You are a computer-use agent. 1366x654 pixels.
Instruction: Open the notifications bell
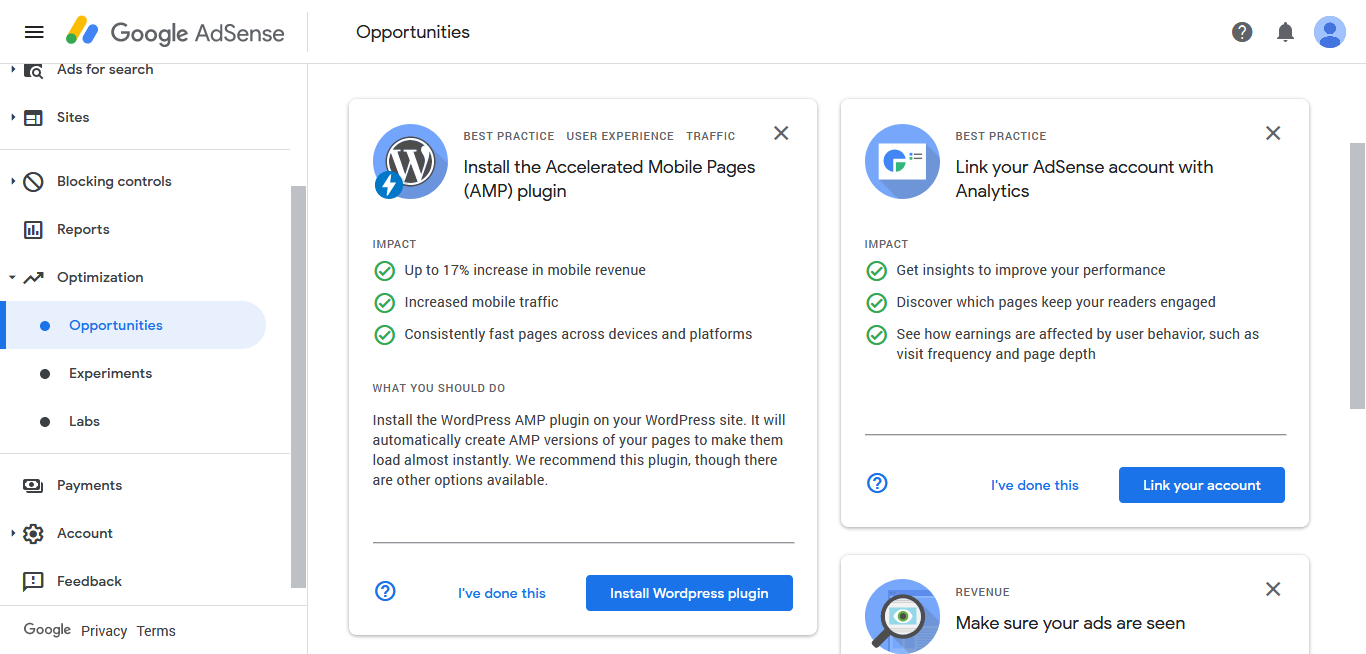[1285, 32]
